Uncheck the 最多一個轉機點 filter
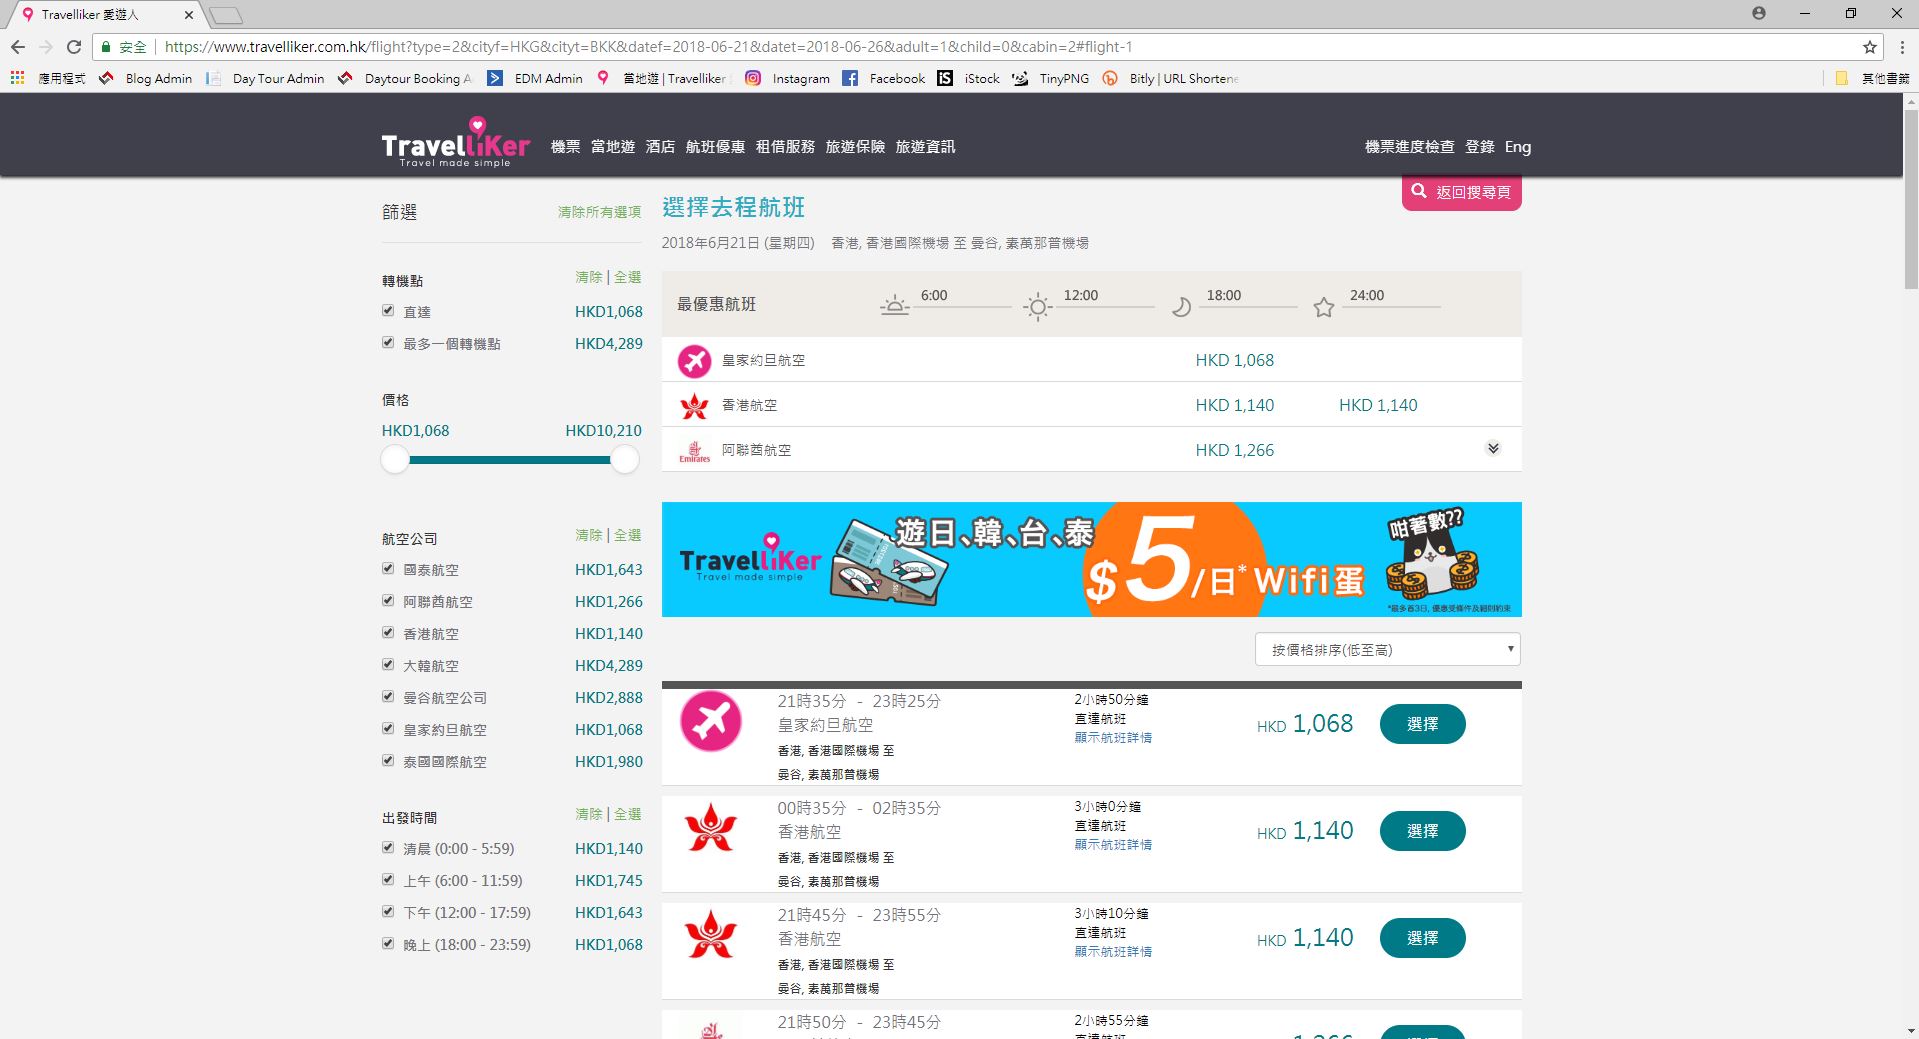This screenshot has width=1919, height=1039. point(388,342)
